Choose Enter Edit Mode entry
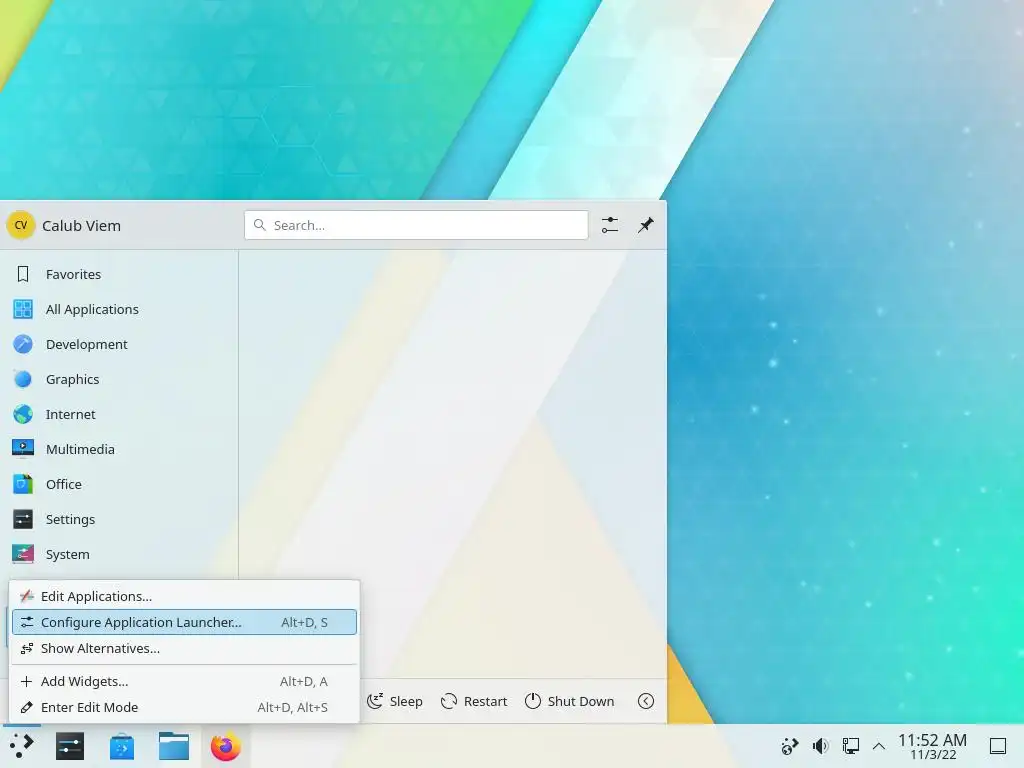 point(184,707)
